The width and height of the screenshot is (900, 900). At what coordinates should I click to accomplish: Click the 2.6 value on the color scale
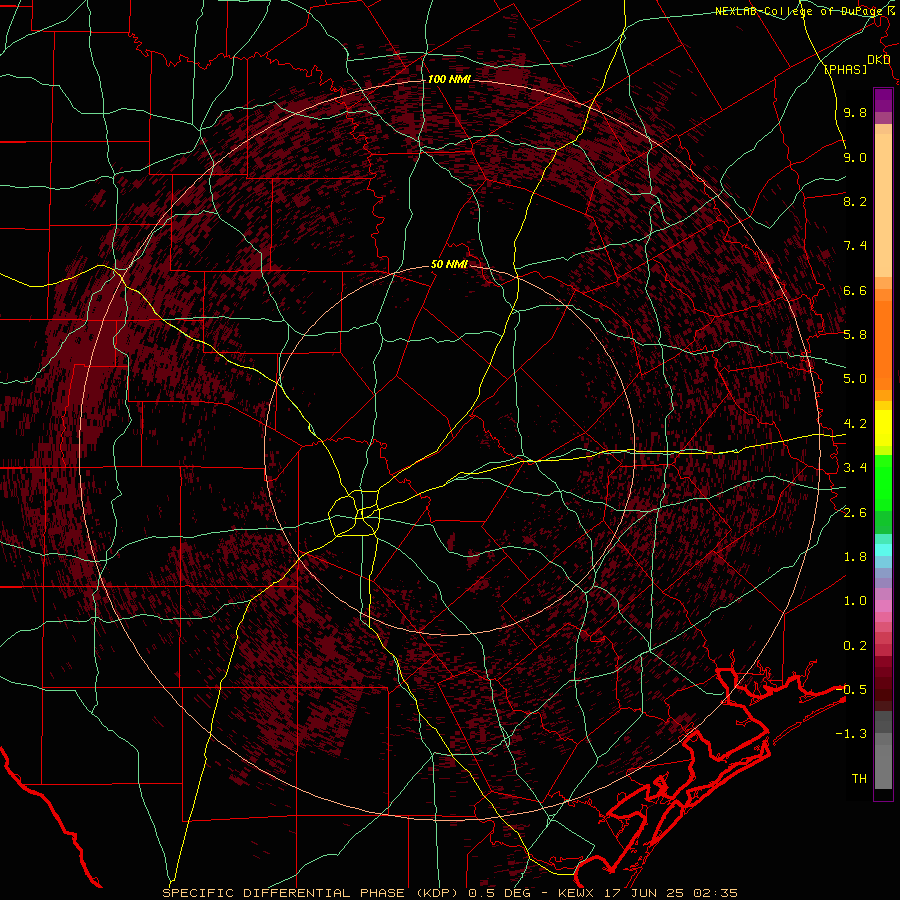pyautogui.click(x=855, y=513)
